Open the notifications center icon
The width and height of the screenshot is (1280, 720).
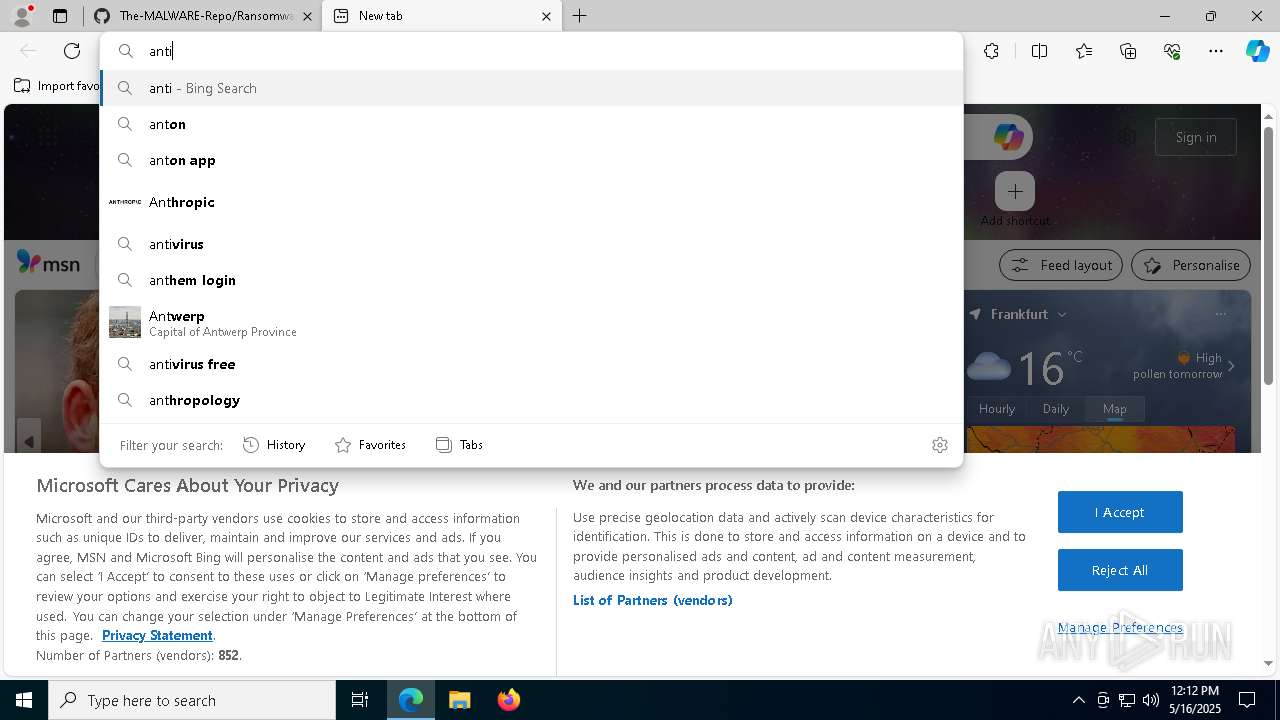pos(1247,700)
